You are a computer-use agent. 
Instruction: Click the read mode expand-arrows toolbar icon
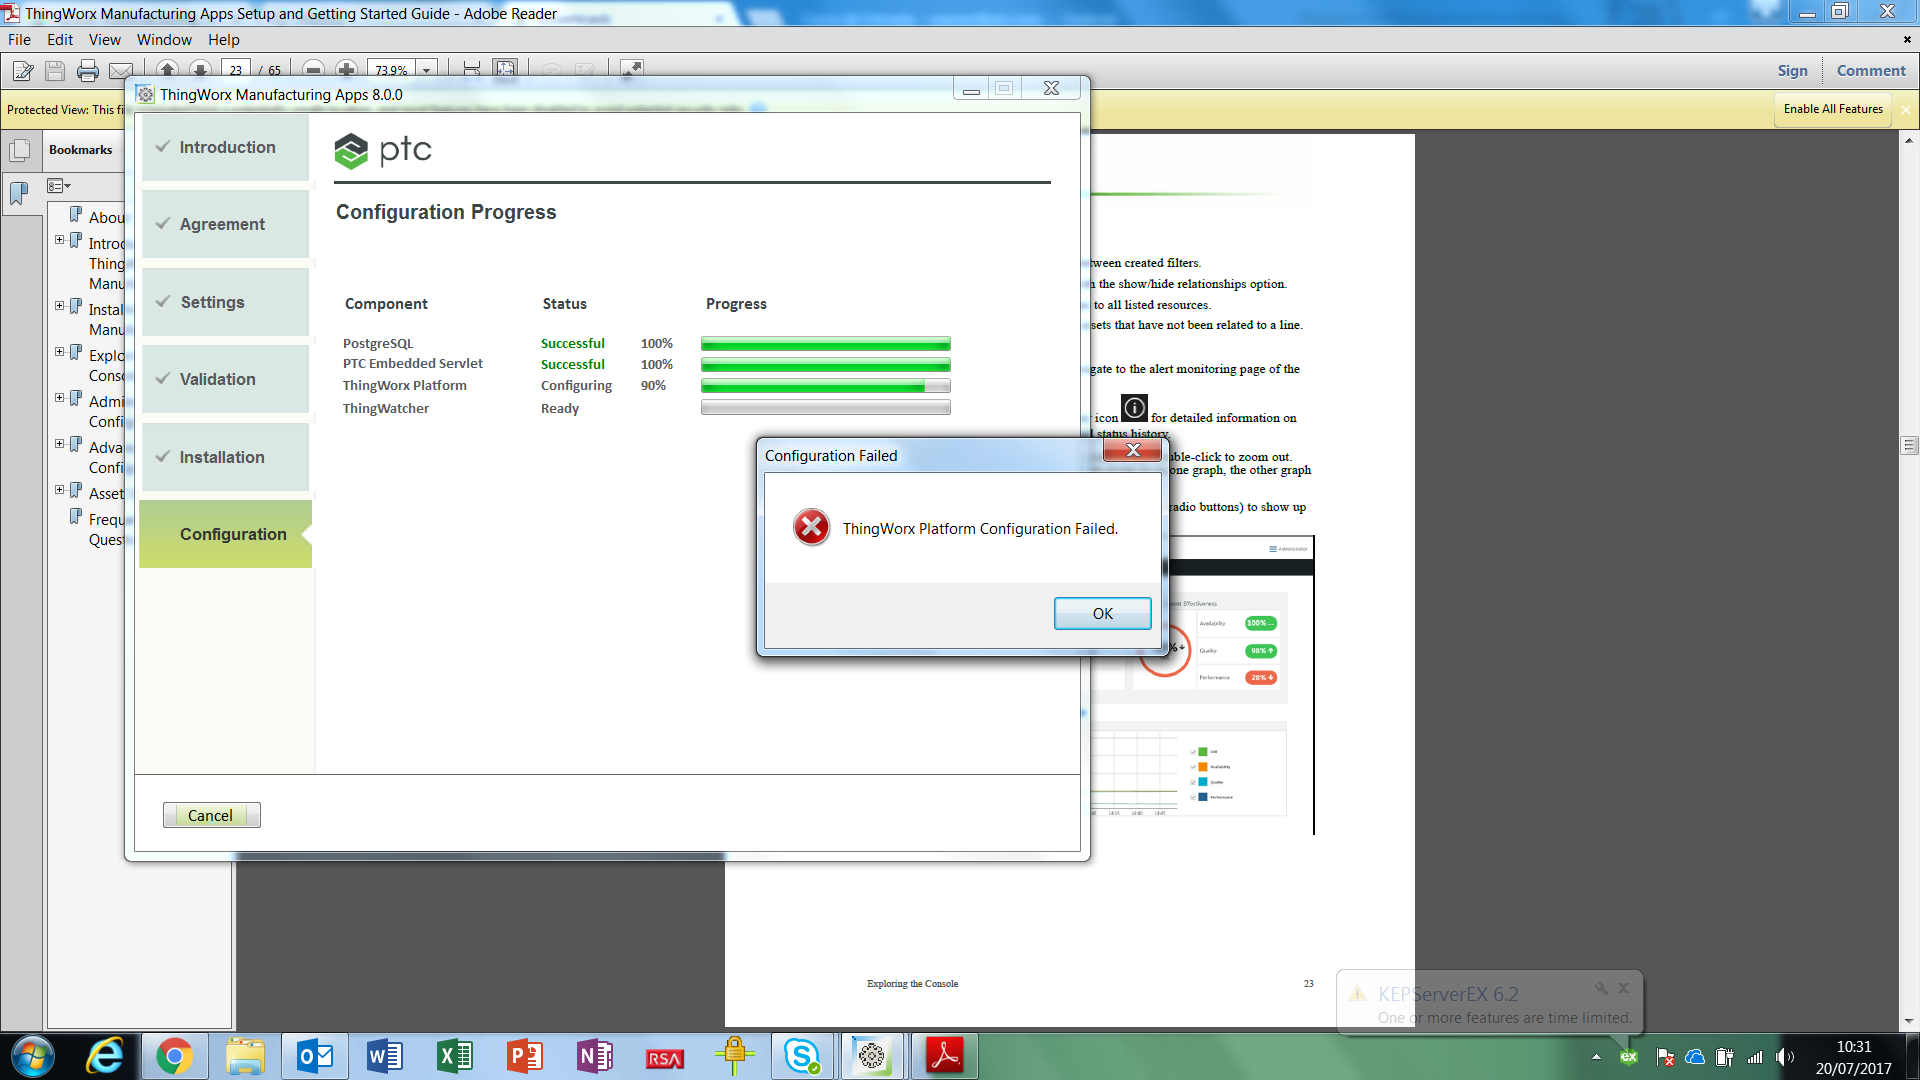pos(631,69)
